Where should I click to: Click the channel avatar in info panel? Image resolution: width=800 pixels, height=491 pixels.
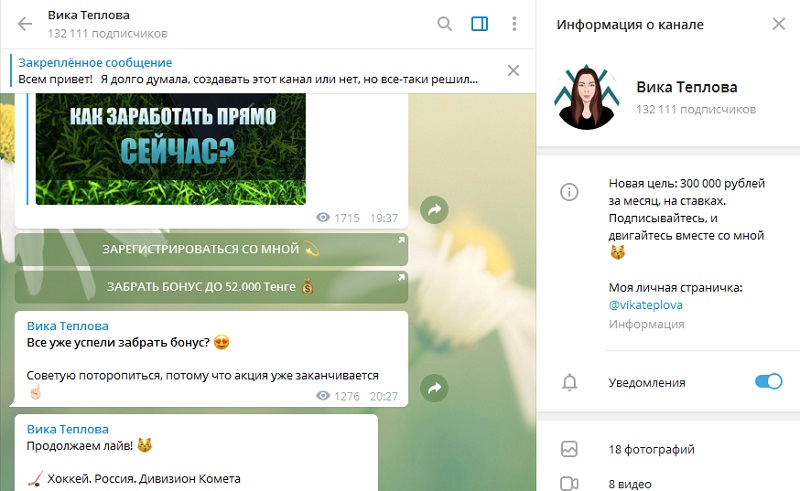[585, 98]
